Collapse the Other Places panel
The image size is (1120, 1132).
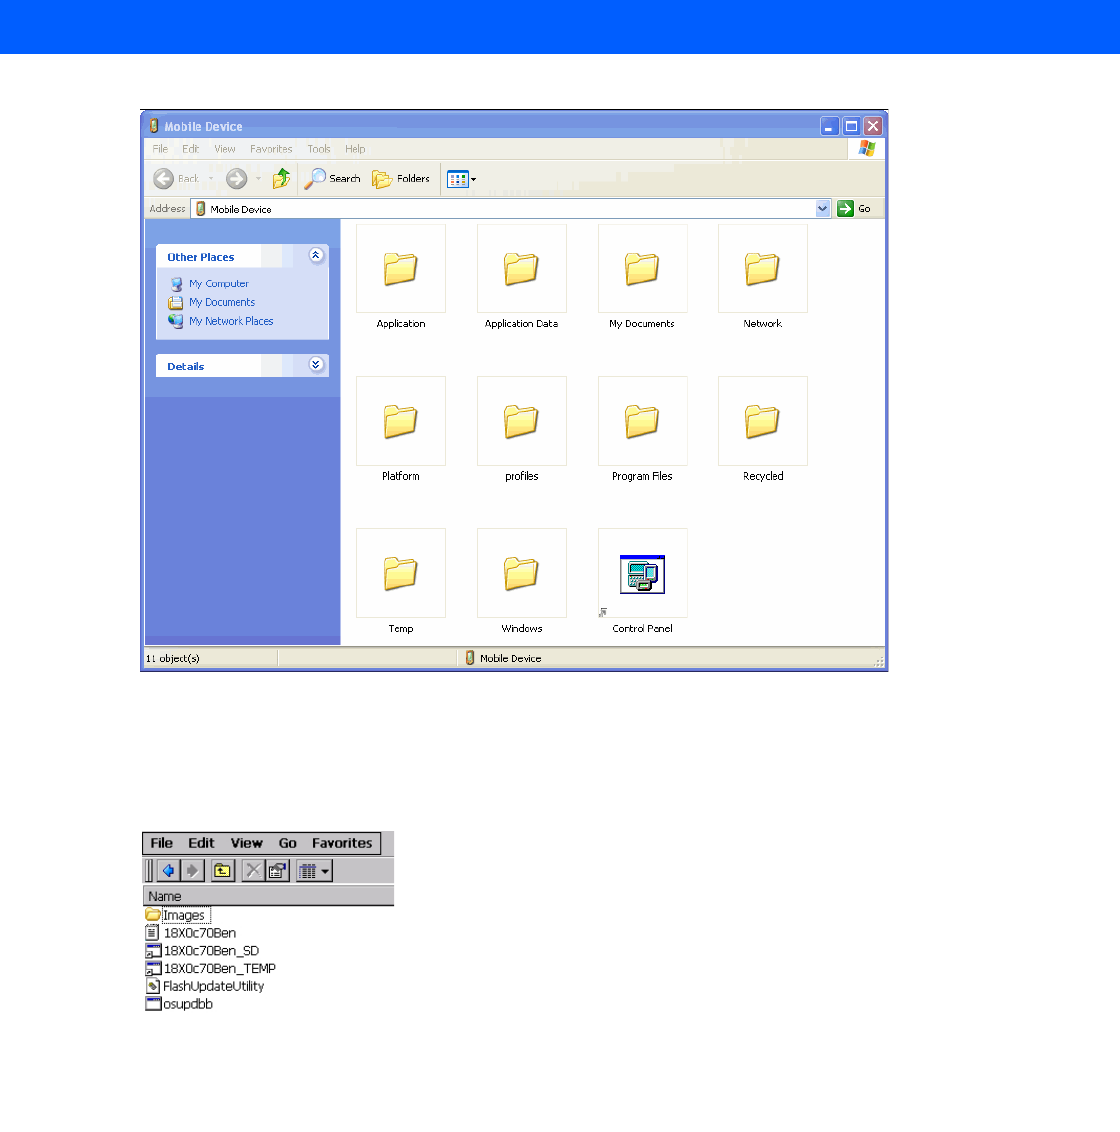[316, 256]
